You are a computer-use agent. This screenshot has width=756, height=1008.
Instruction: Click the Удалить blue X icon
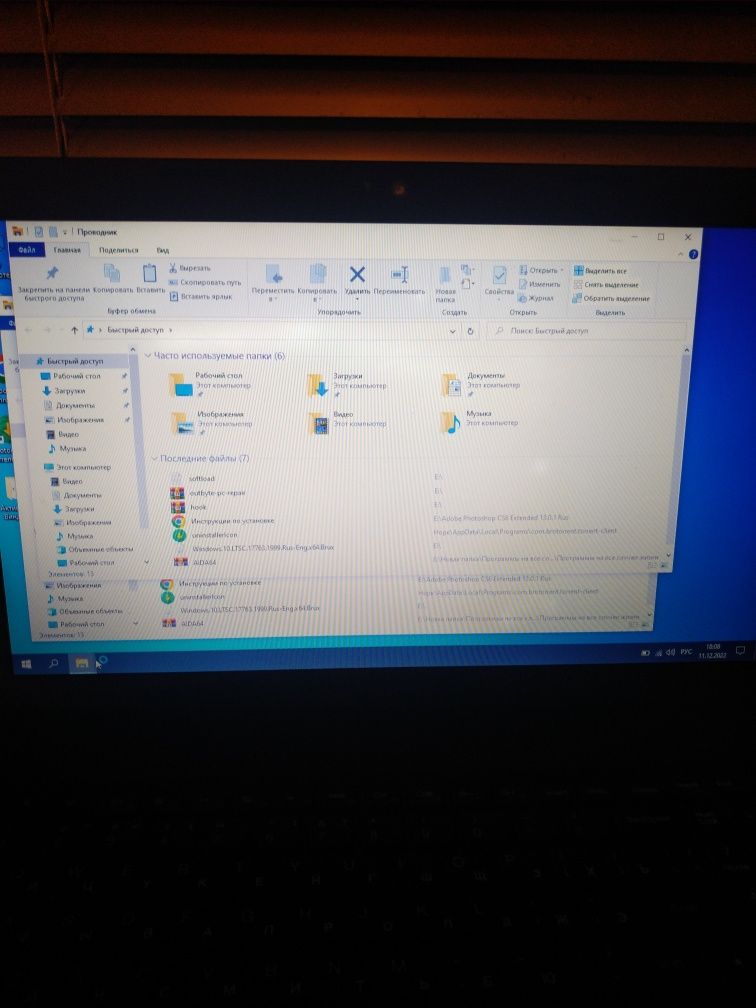[357, 275]
